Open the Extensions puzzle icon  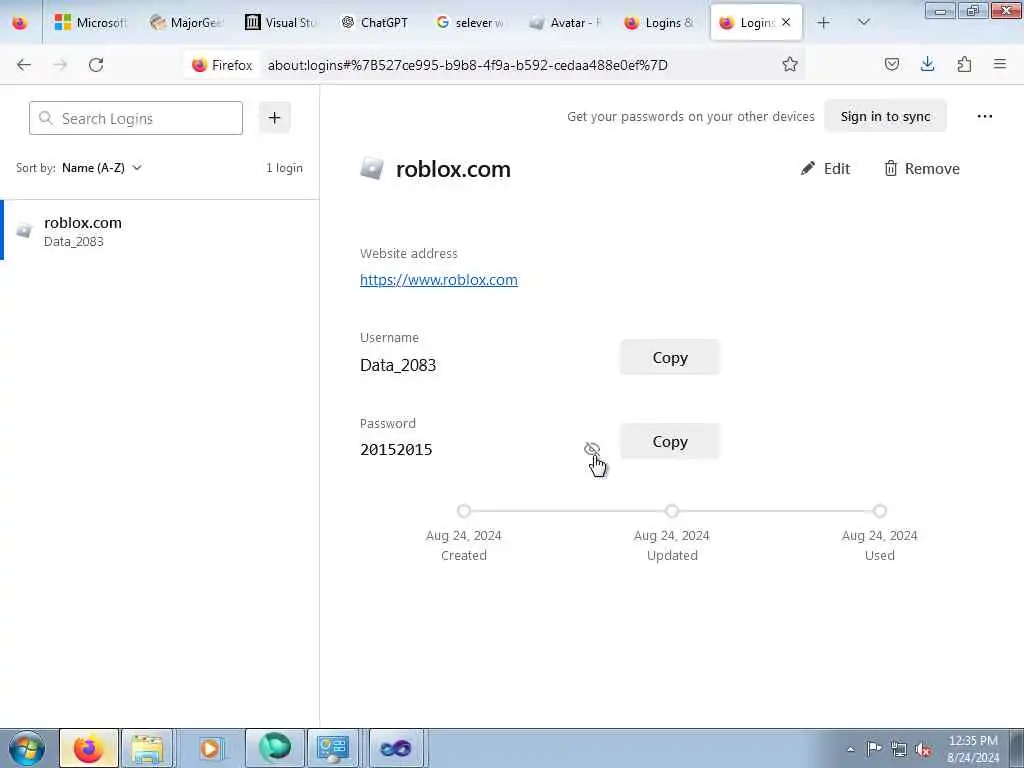(x=964, y=64)
